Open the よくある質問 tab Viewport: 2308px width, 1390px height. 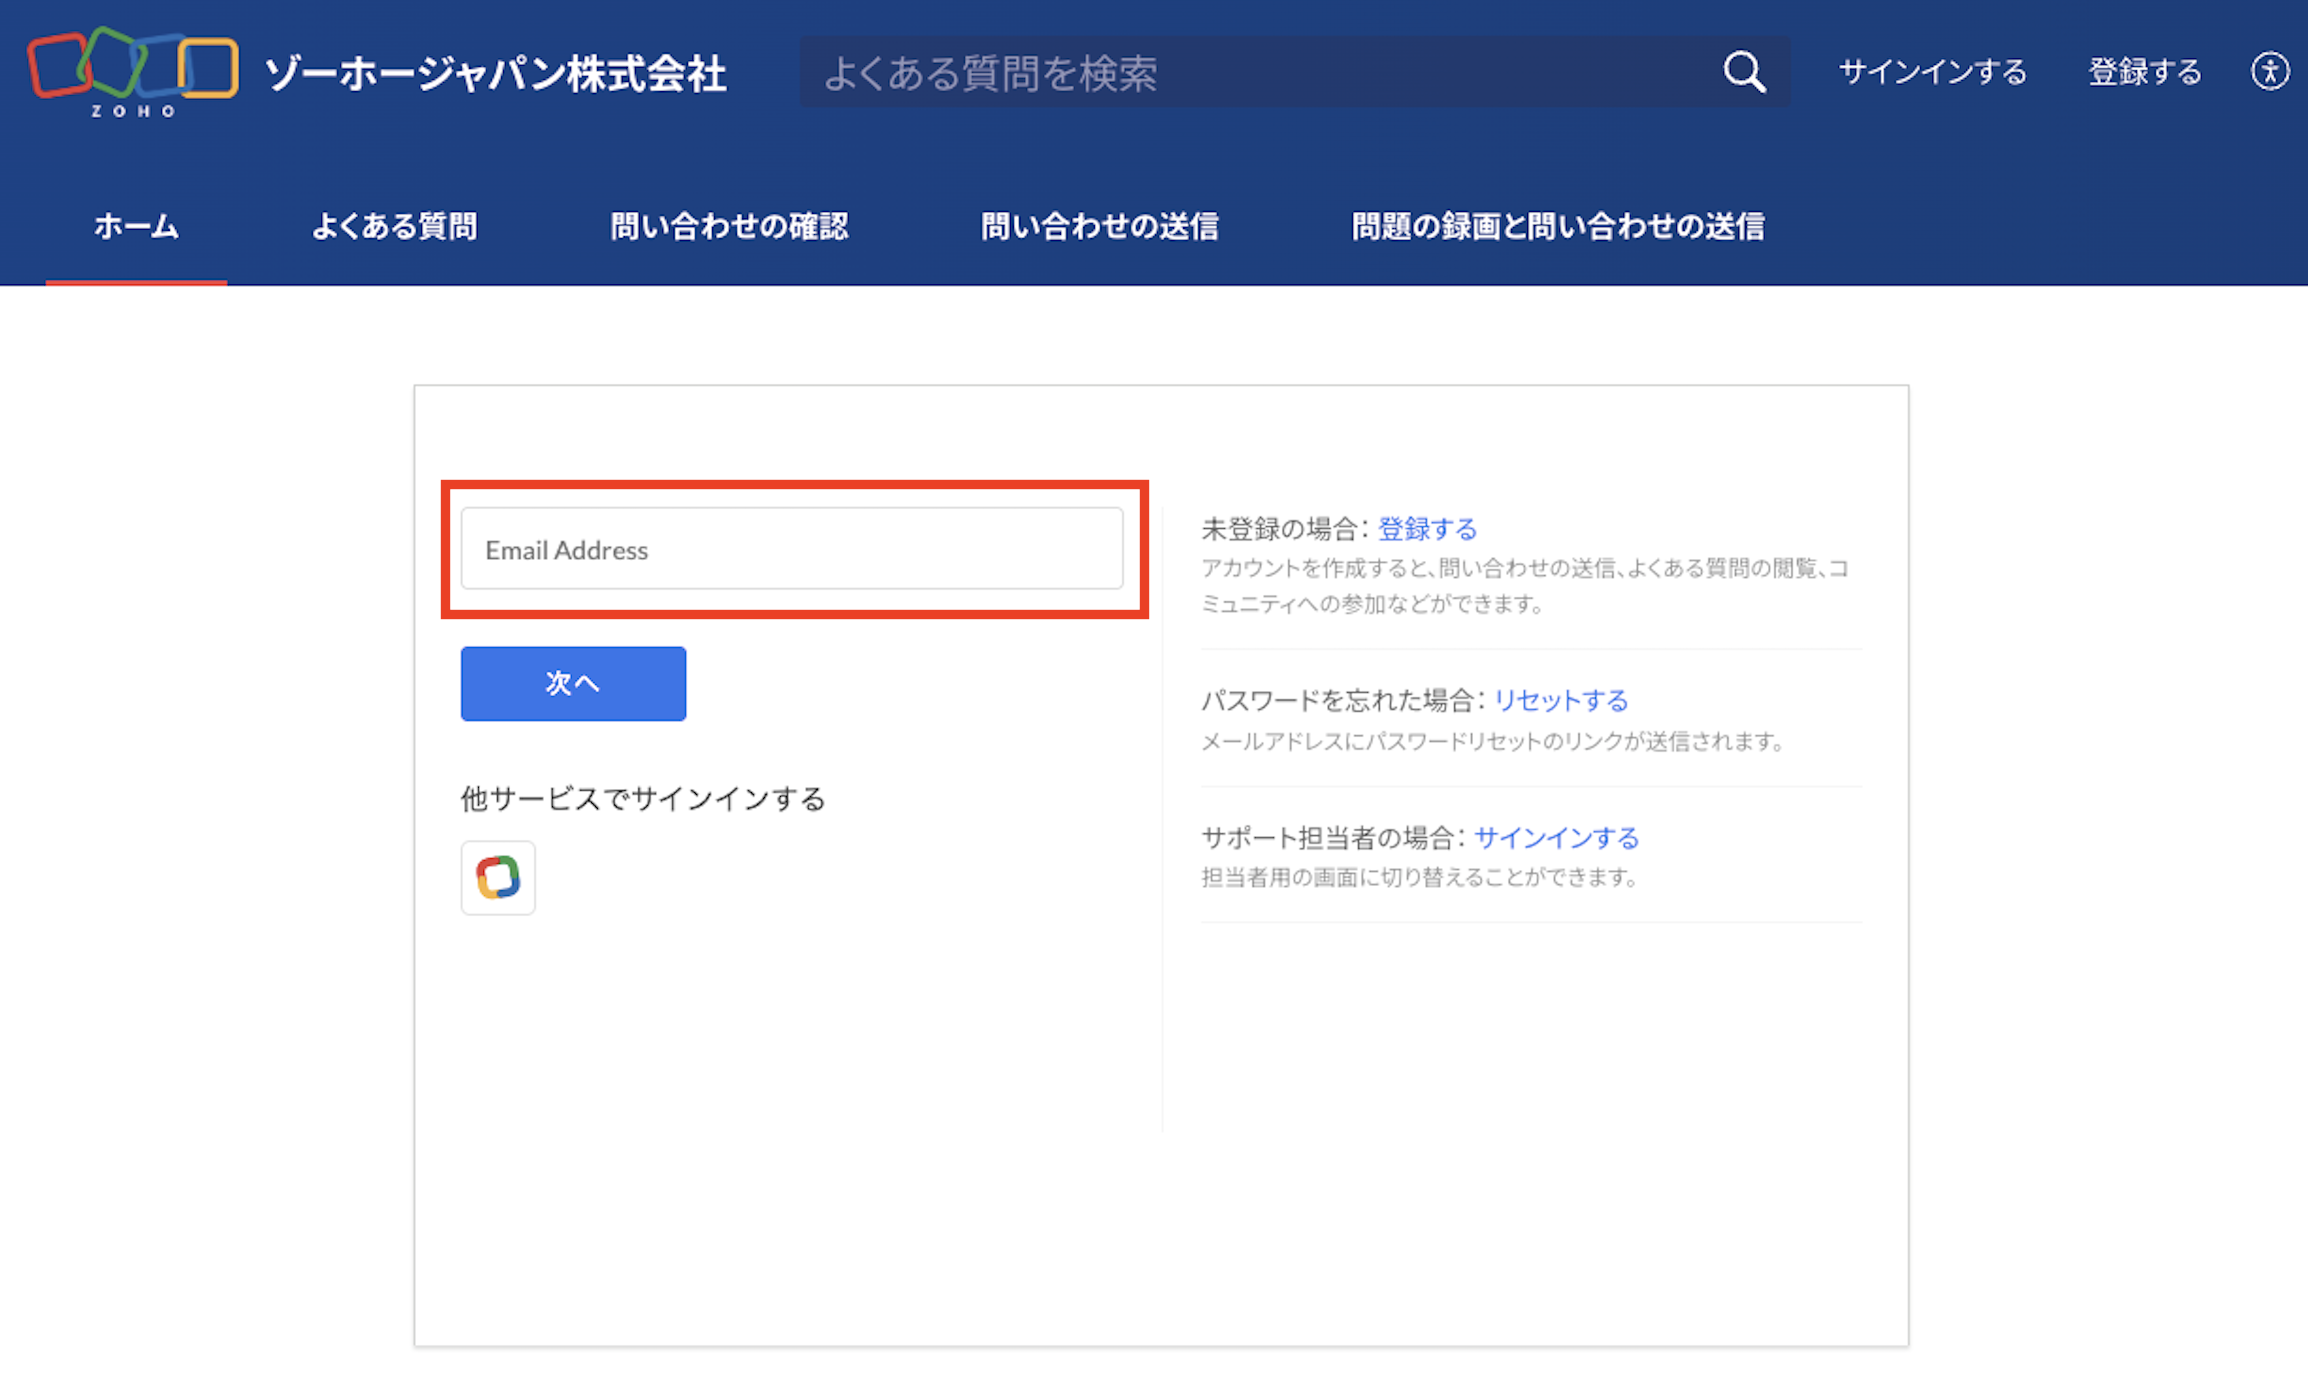pos(394,226)
